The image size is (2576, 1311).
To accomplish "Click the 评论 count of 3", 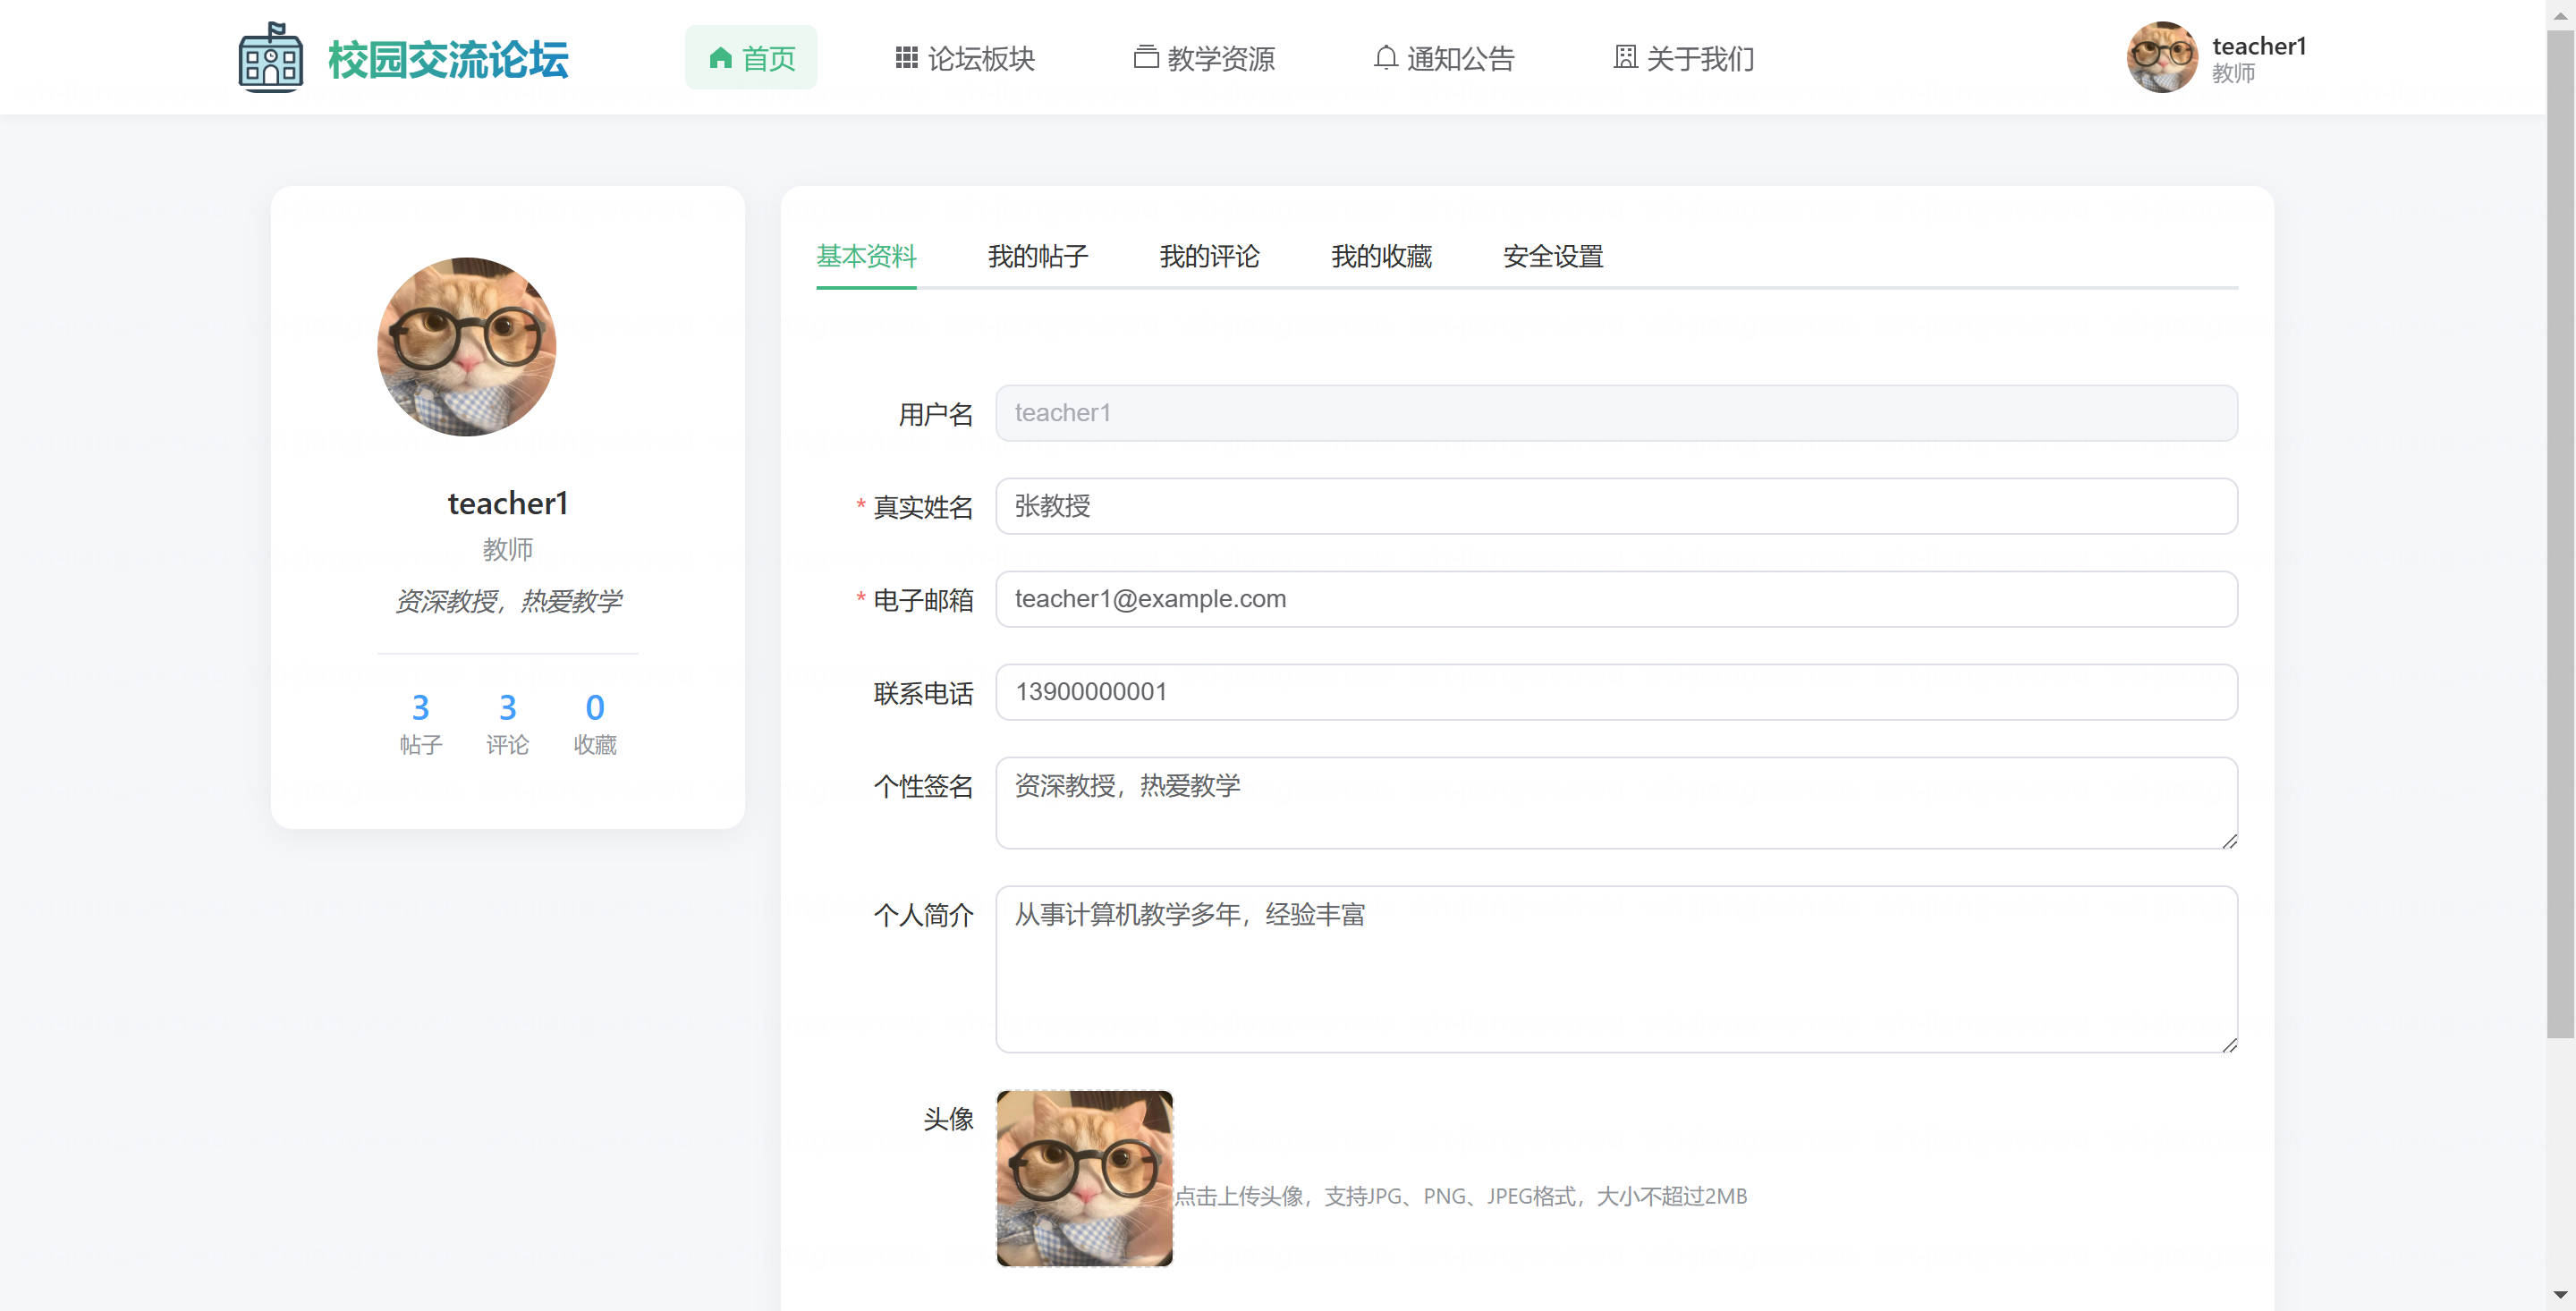I will coord(507,707).
